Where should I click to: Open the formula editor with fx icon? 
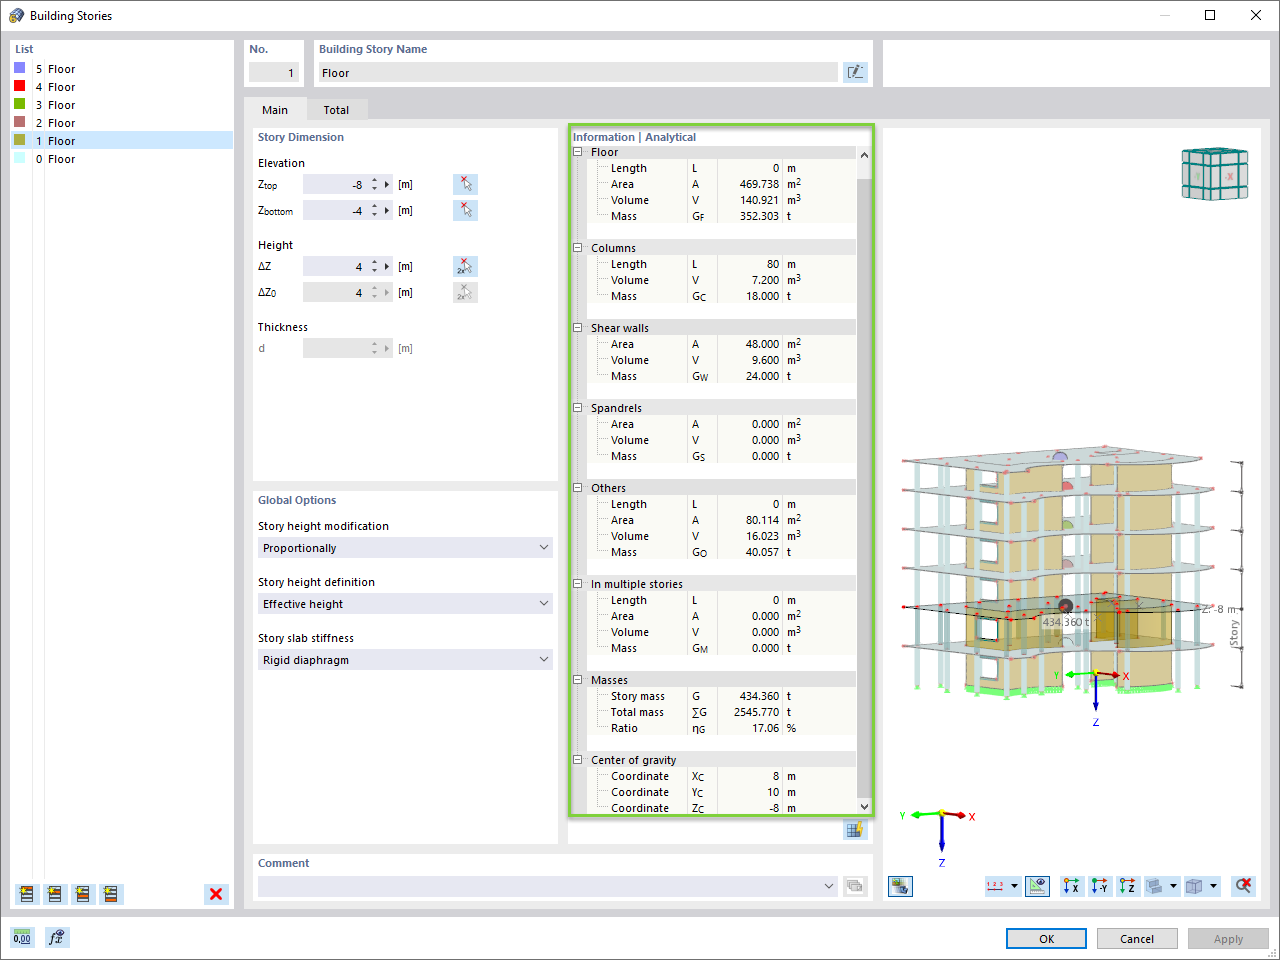click(57, 937)
